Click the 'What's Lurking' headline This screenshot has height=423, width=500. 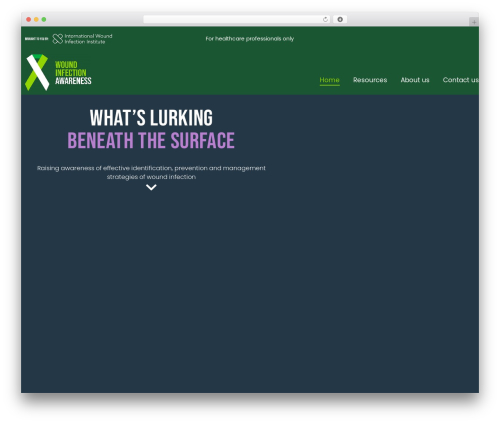151,118
